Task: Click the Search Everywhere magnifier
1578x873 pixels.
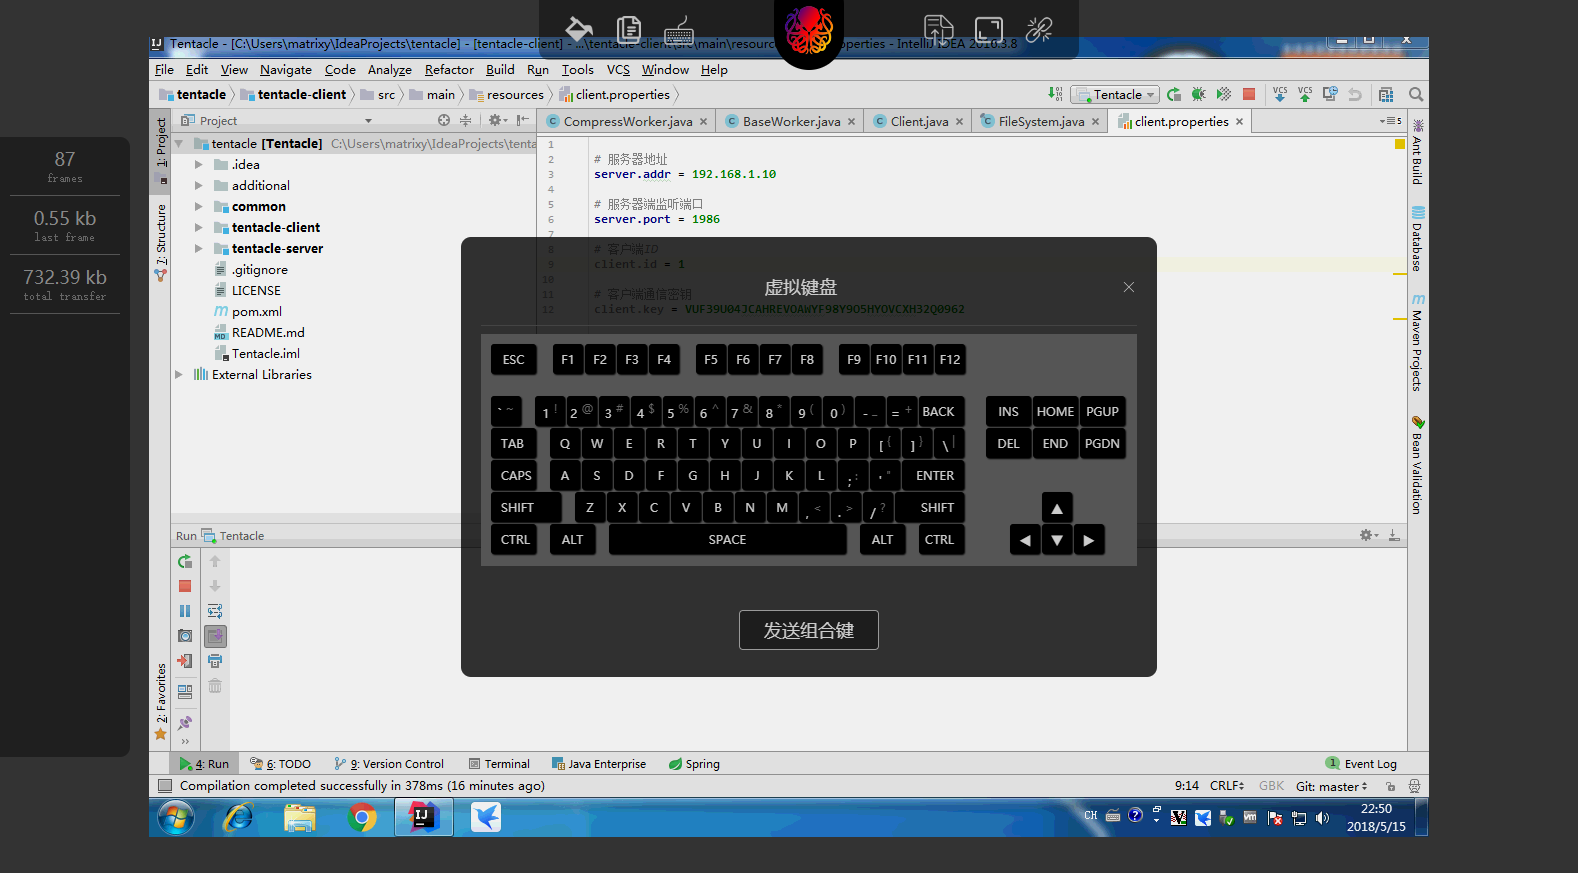Action: pos(1416,94)
